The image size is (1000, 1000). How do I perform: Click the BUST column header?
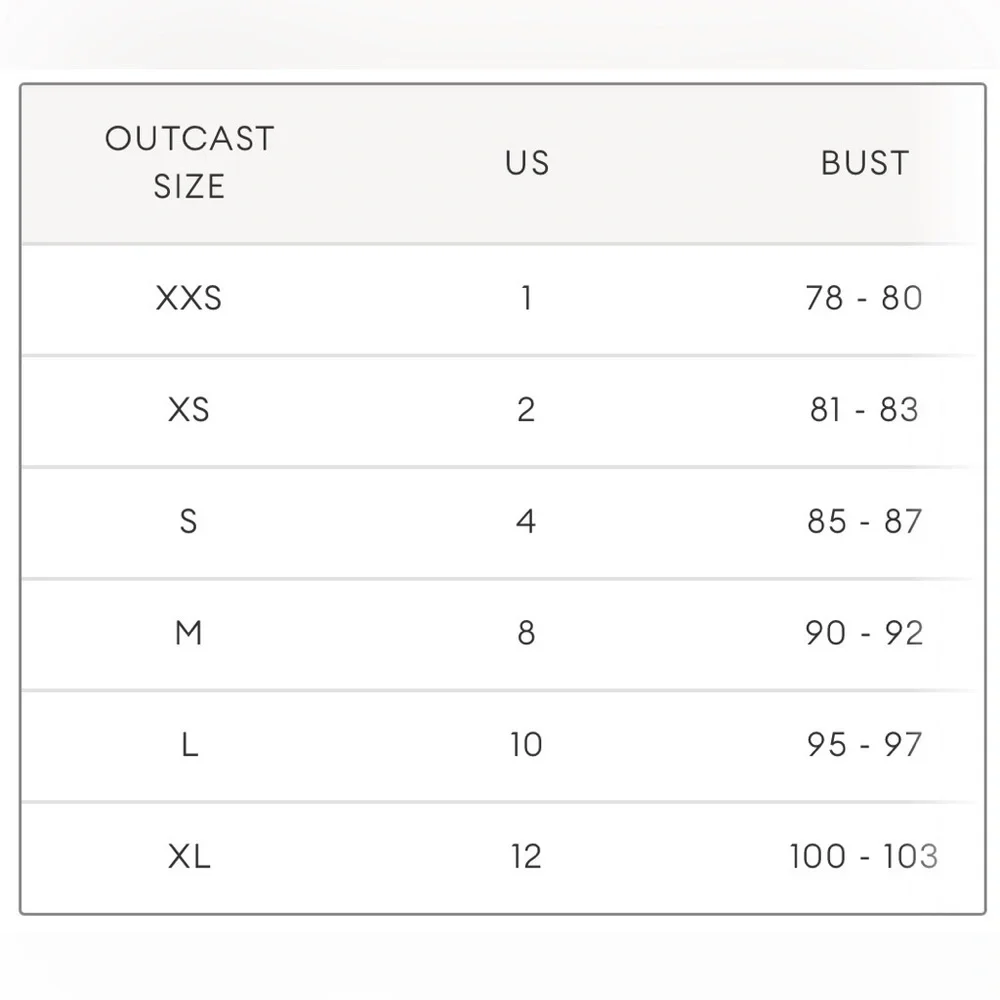click(x=865, y=163)
